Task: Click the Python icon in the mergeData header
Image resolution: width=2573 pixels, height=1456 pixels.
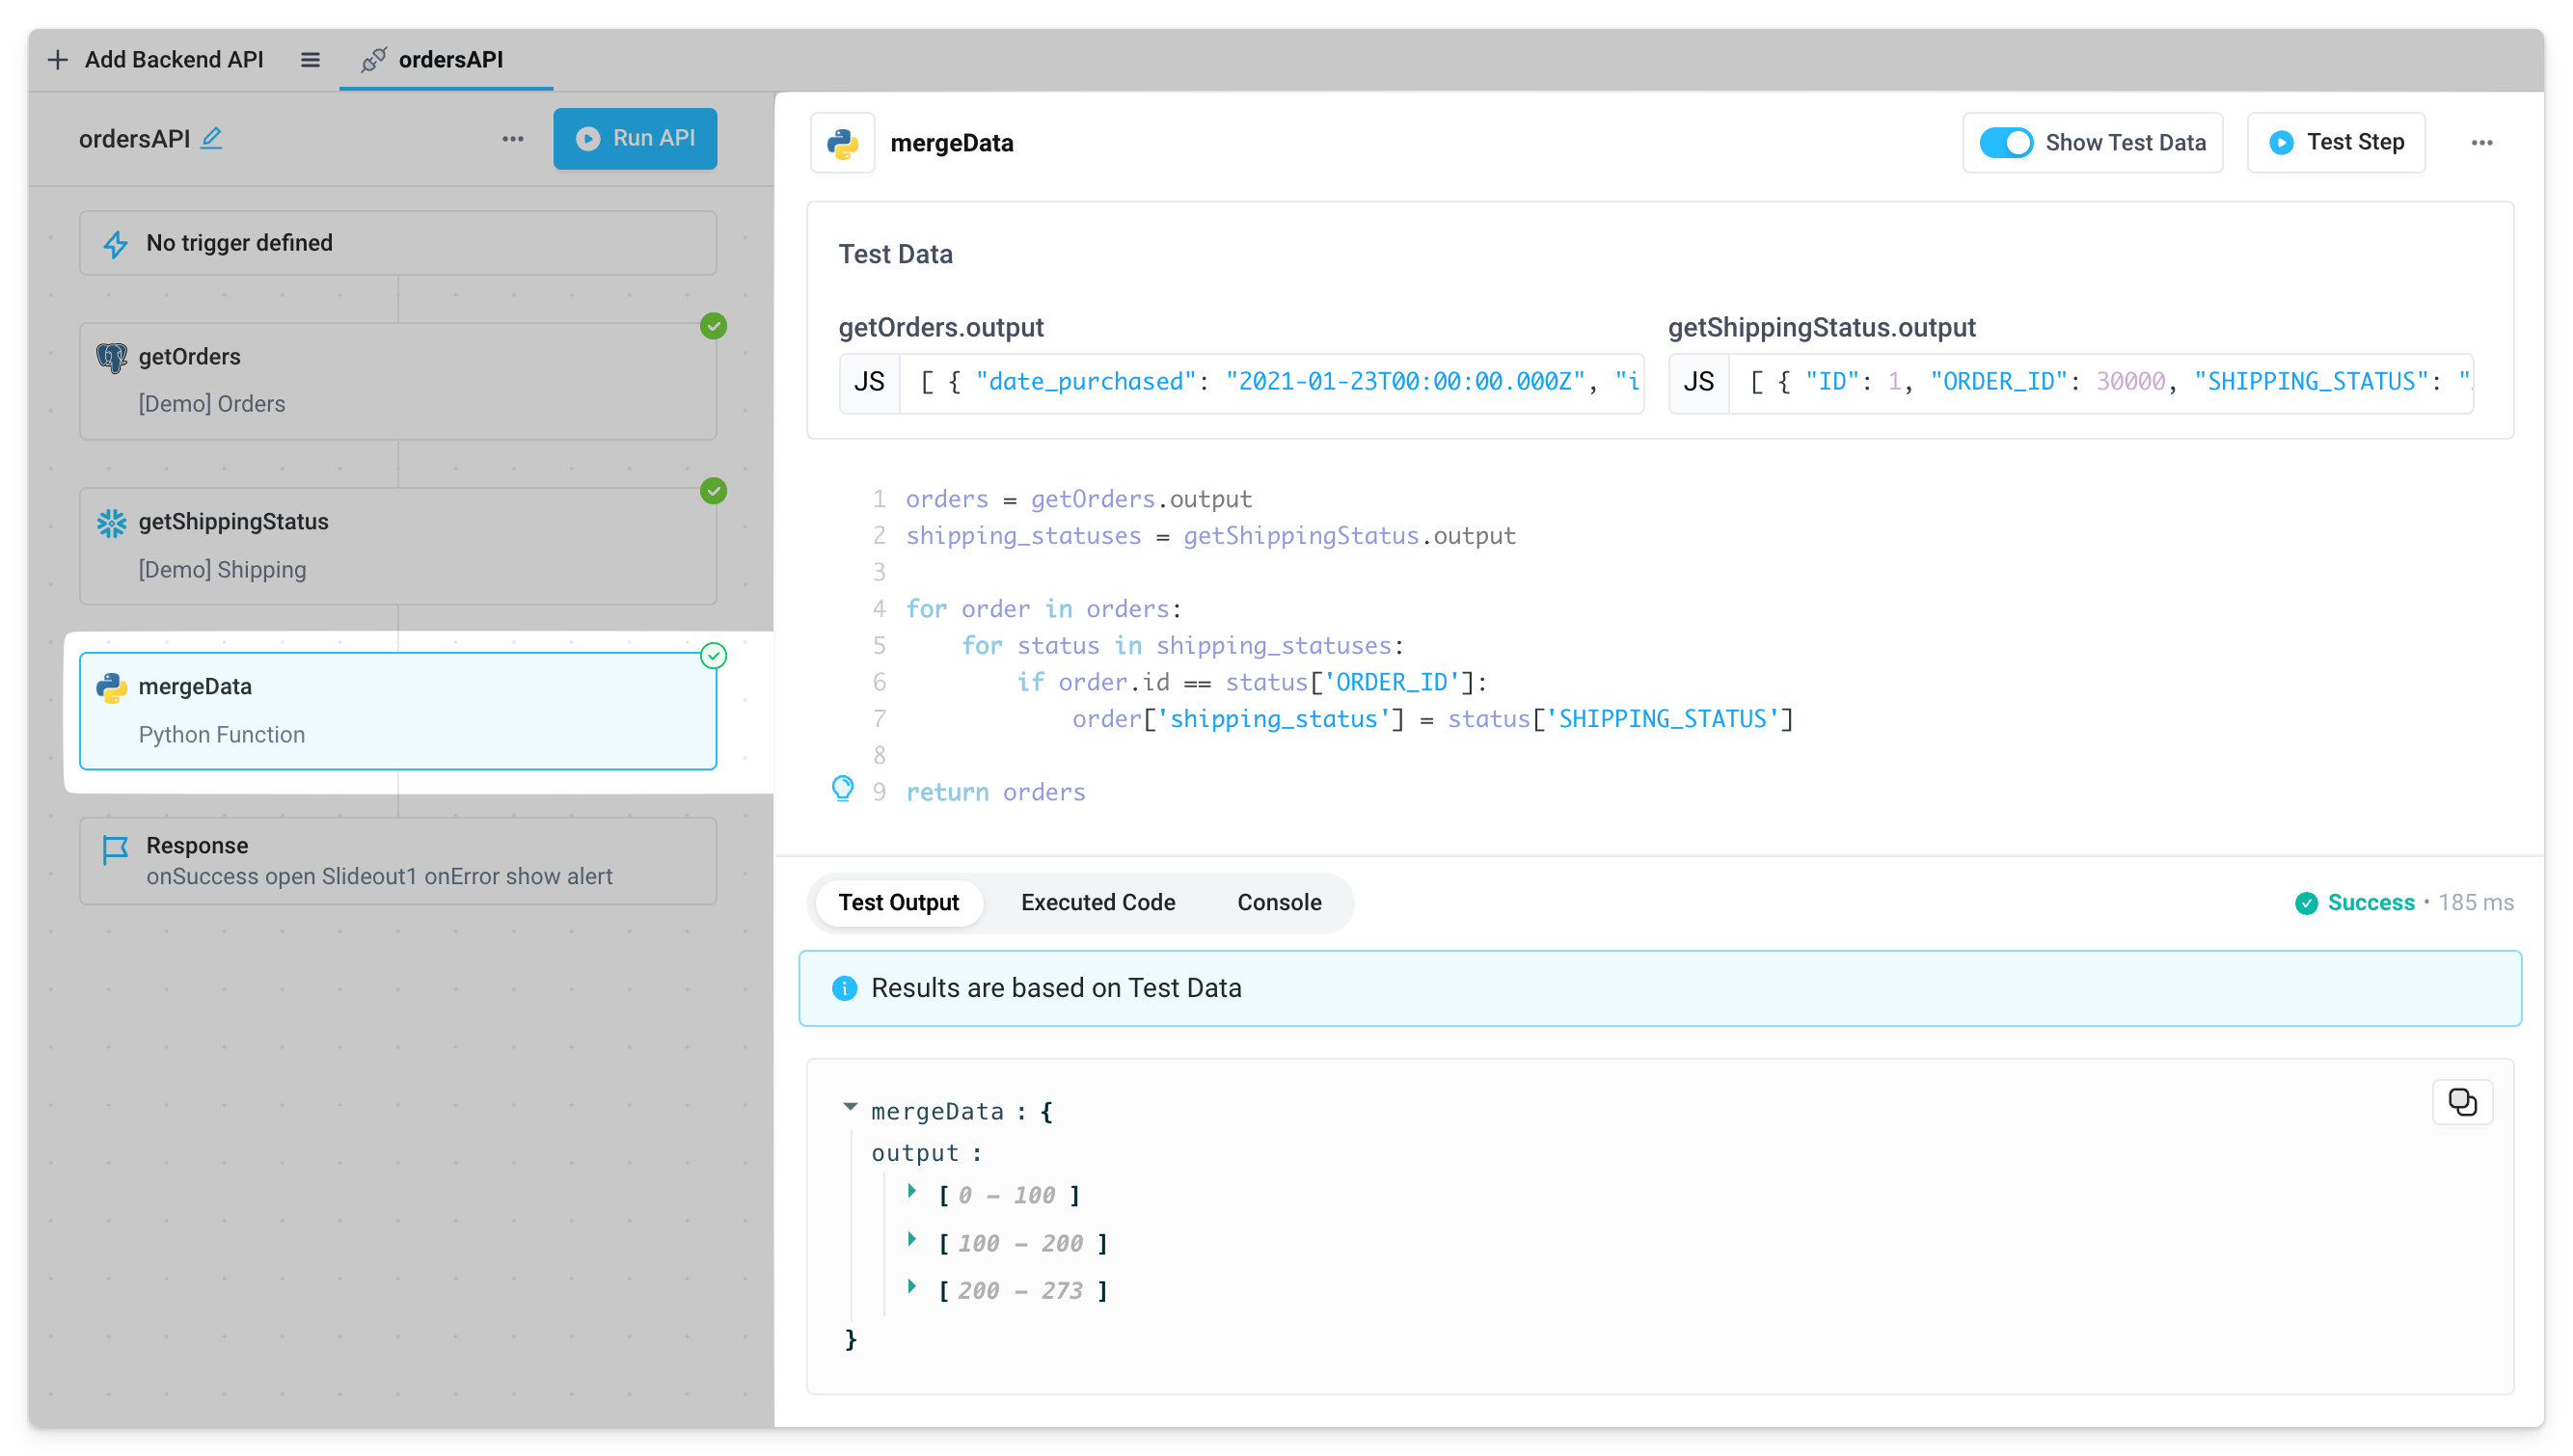Action: click(842, 143)
